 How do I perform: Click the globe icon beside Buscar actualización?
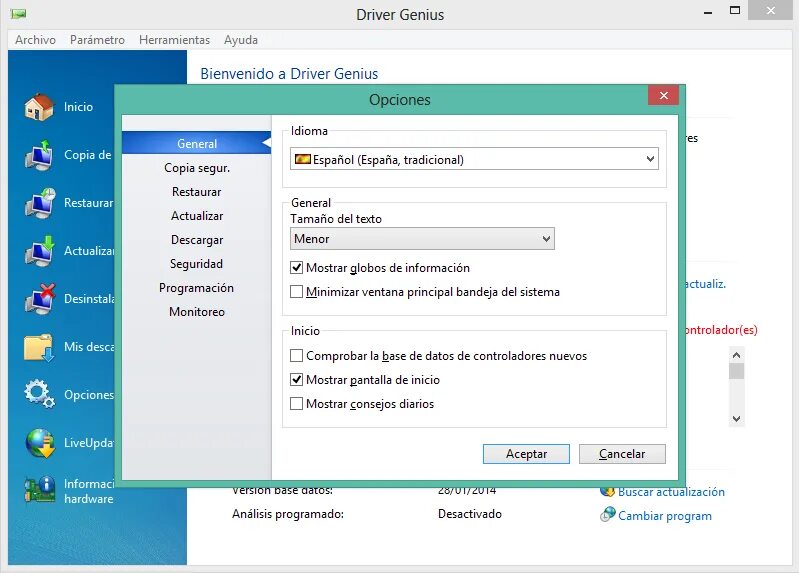[607, 491]
